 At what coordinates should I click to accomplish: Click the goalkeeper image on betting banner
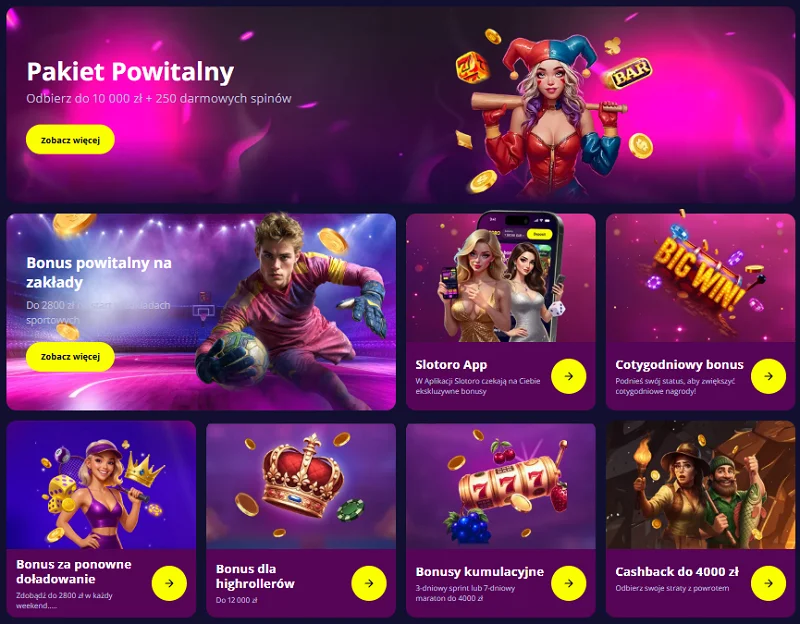tap(291, 311)
